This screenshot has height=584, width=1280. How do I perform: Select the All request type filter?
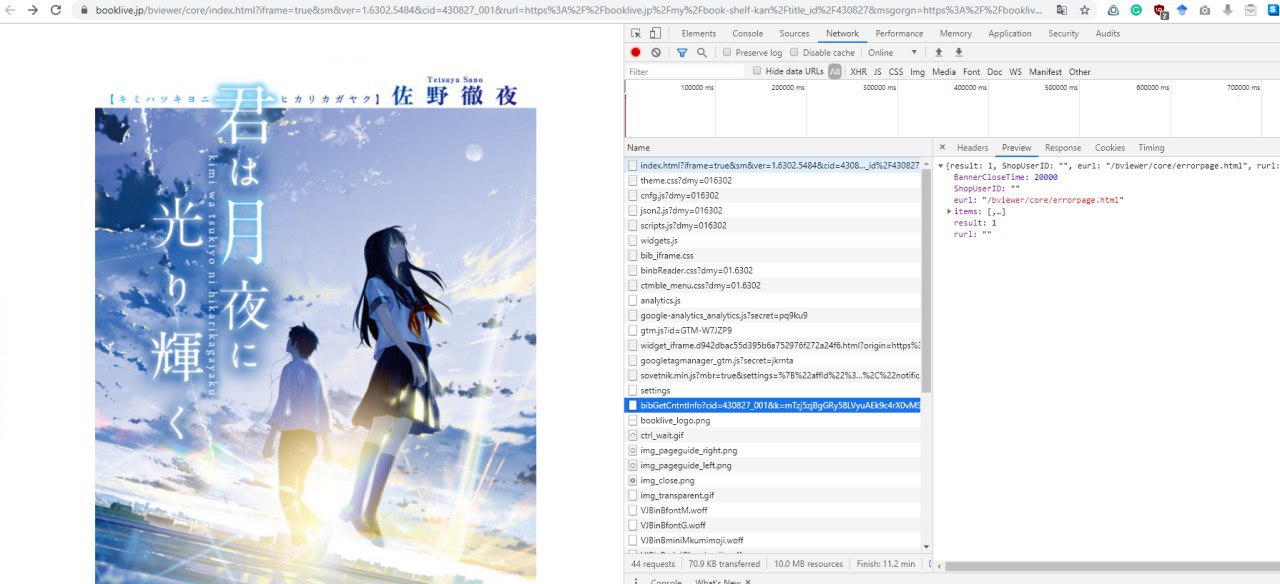[834, 72]
